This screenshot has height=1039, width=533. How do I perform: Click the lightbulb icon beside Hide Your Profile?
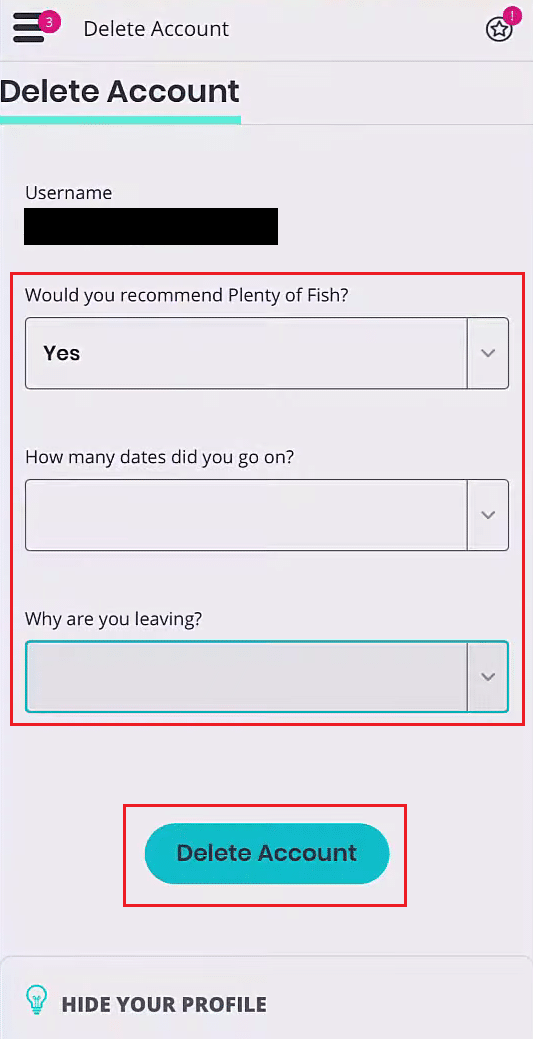coord(36,1001)
